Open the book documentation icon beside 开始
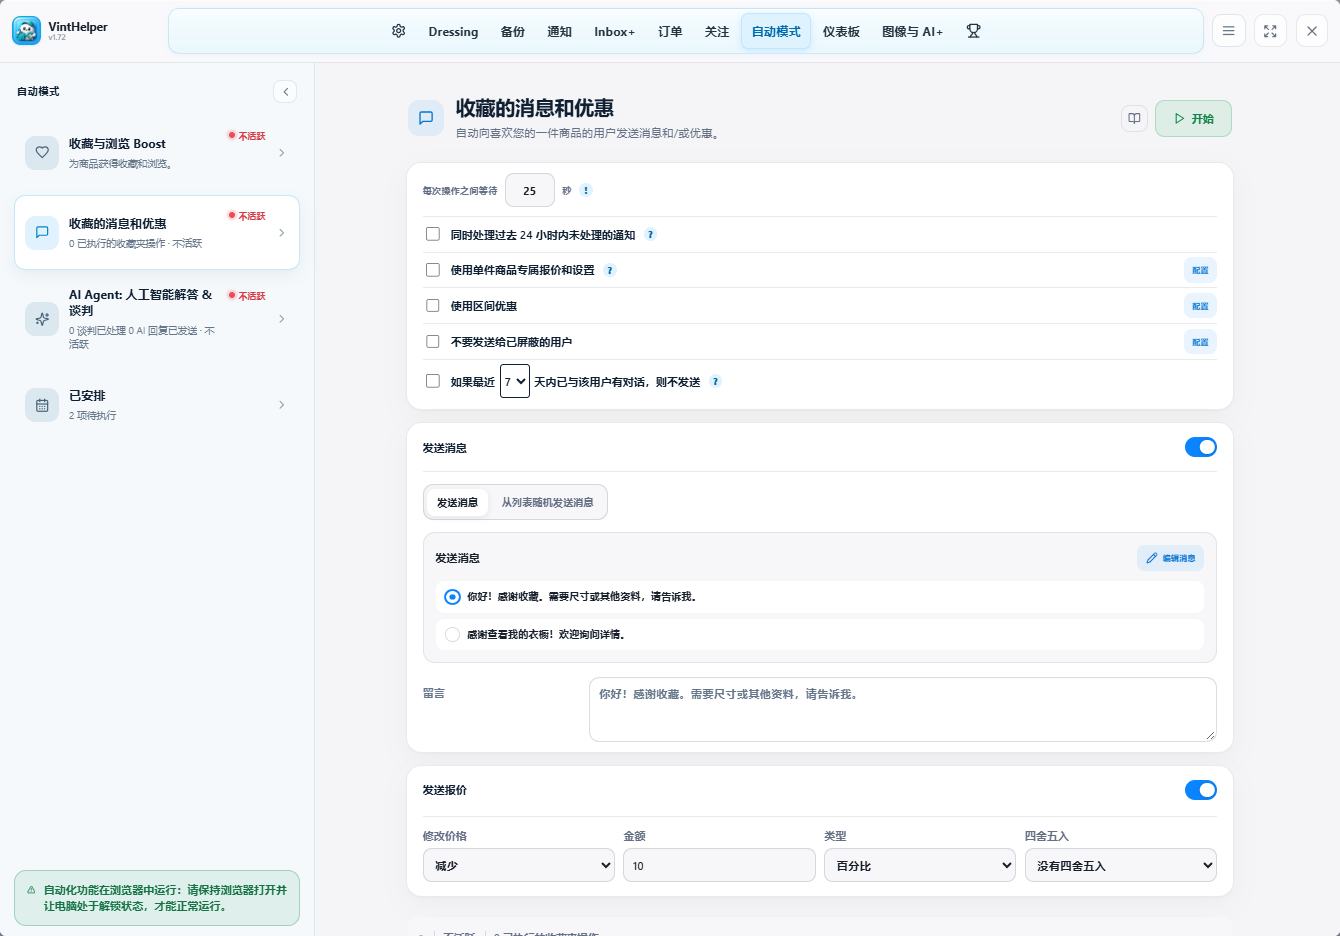Screen dimensions: 1340x936 click(1134, 118)
